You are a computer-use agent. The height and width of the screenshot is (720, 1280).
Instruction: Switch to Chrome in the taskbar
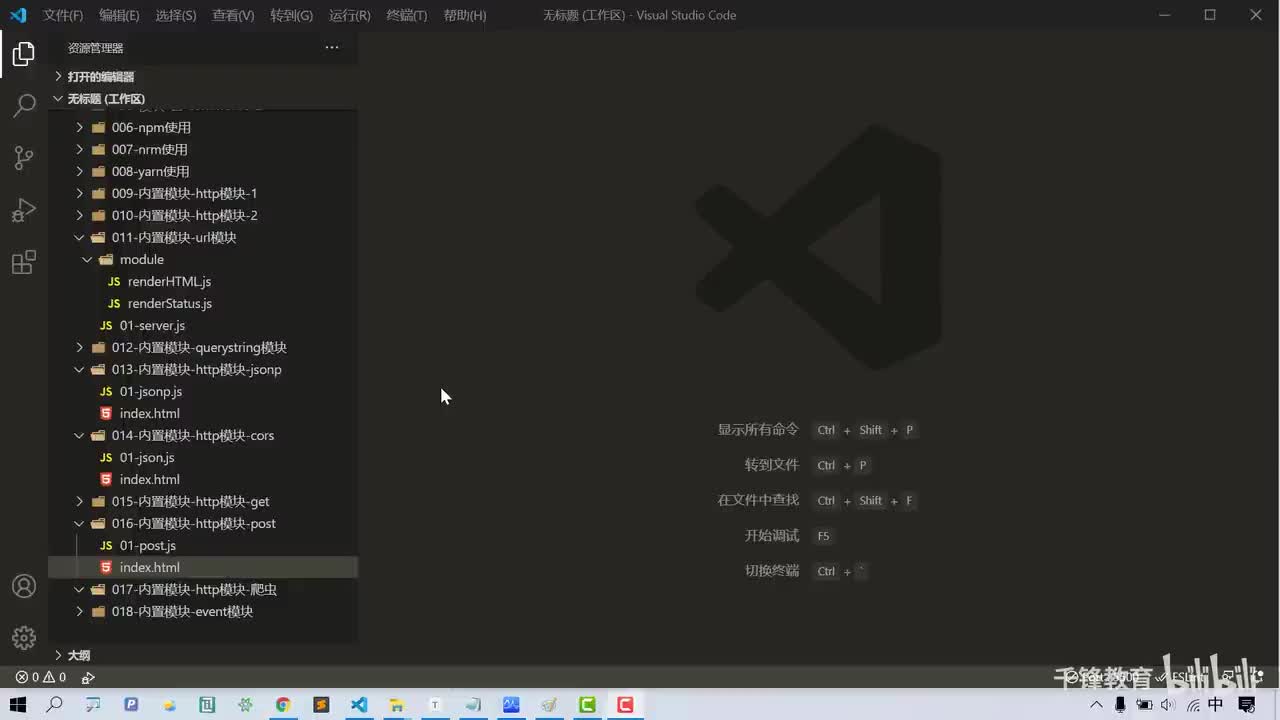coord(283,705)
